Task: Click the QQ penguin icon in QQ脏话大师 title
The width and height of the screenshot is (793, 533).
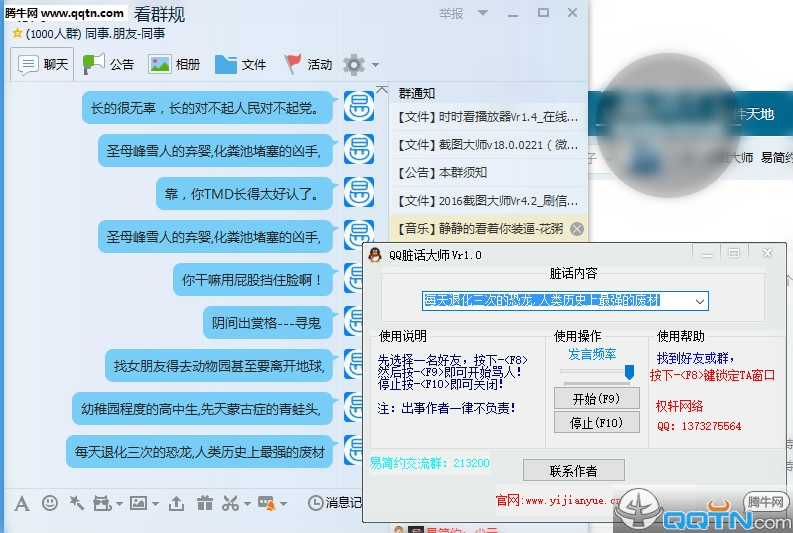Action: point(375,254)
